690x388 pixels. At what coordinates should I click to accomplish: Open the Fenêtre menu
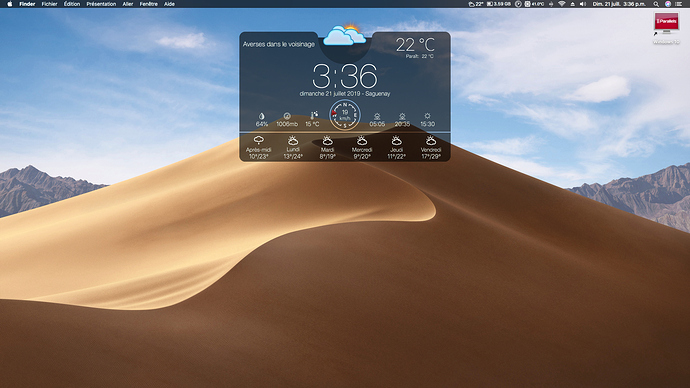[149, 4]
